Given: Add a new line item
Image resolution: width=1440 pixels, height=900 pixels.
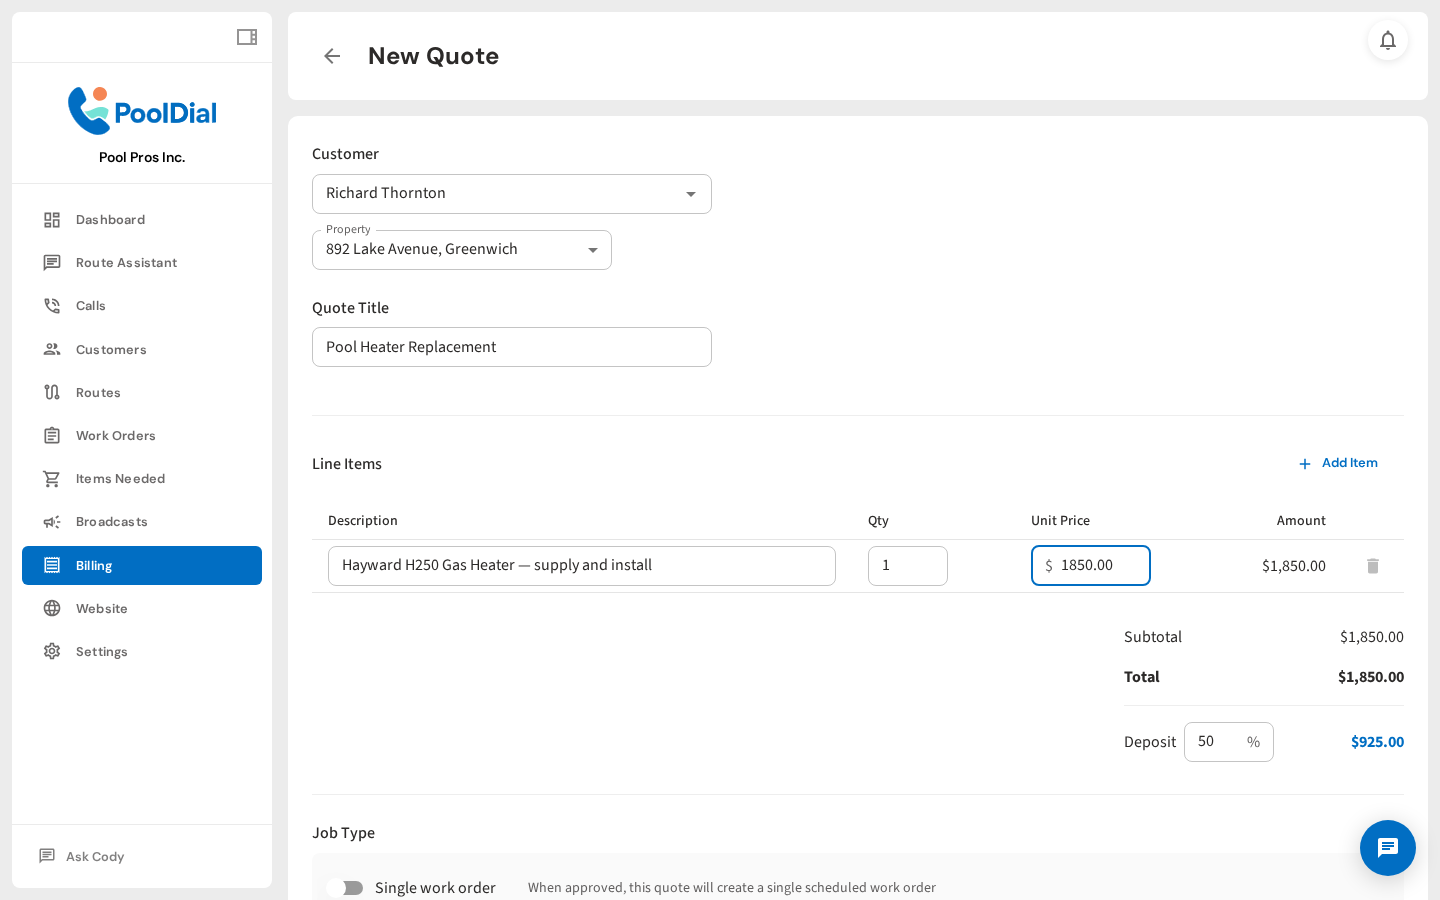Looking at the screenshot, I should pyautogui.click(x=1339, y=463).
